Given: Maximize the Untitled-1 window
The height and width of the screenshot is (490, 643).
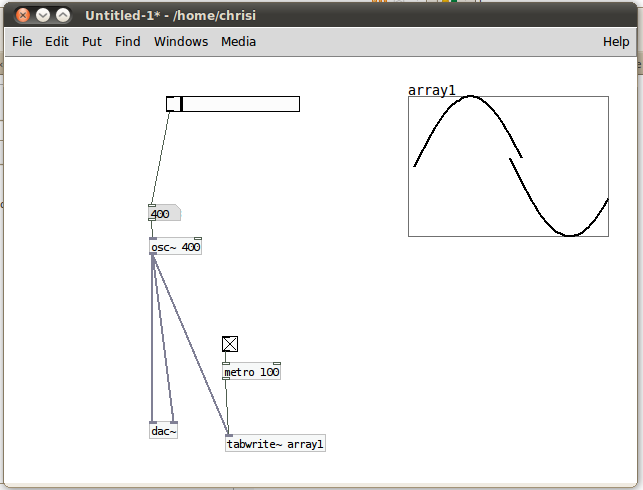Looking at the screenshot, I should [63, 15].
